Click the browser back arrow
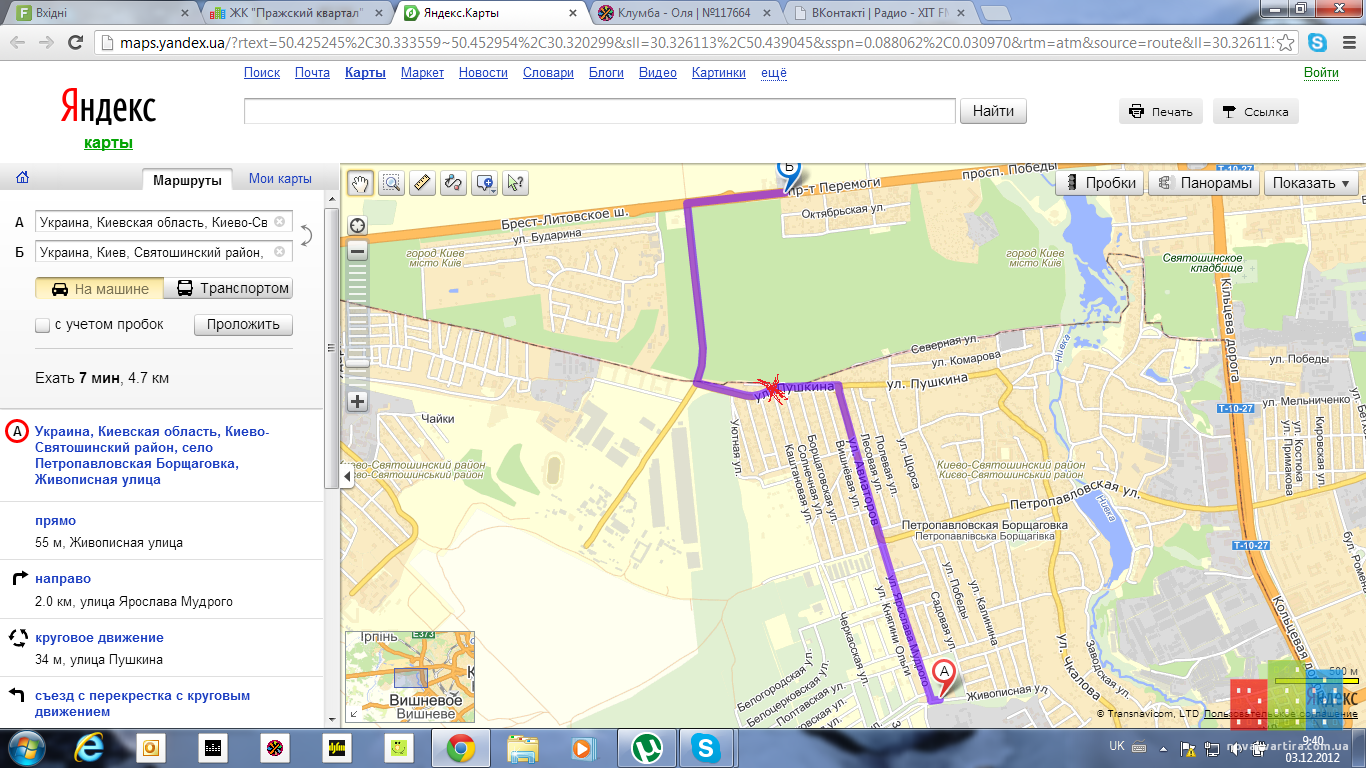1366x768 pixels. pyautogui.click(x=17, y=43)
